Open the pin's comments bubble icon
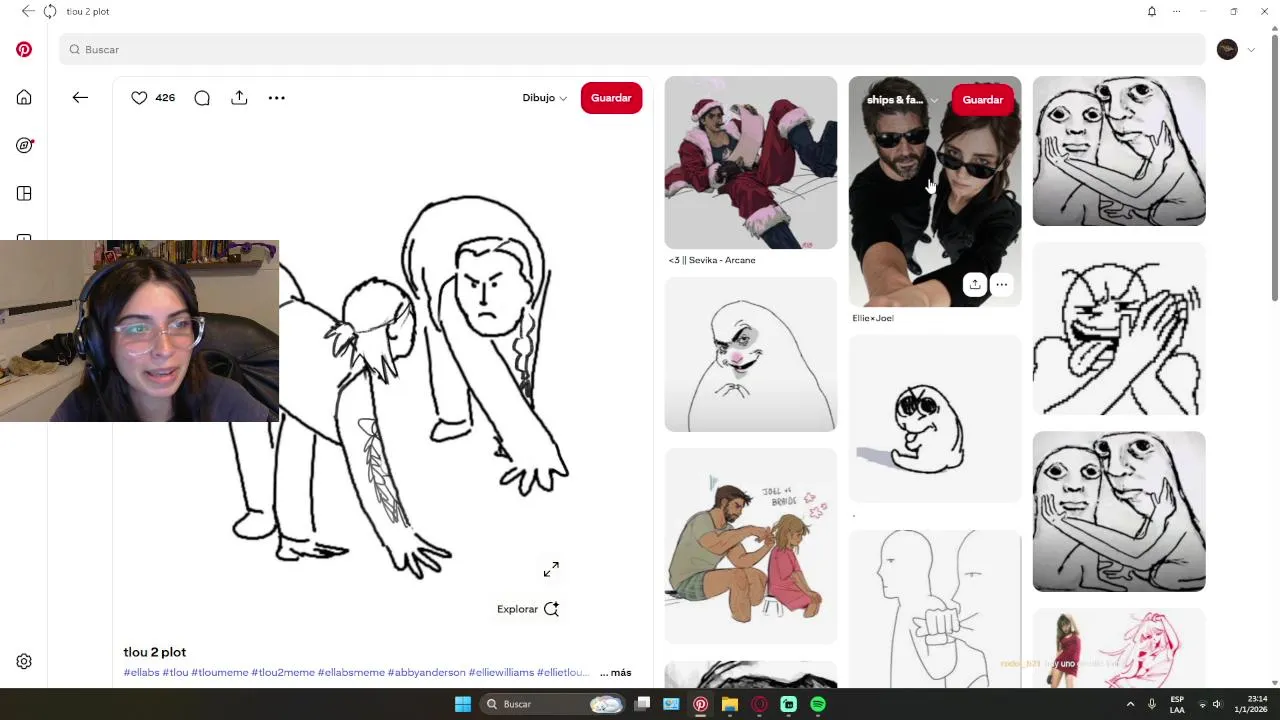The image size is (1280, 720). coord(202,97)
